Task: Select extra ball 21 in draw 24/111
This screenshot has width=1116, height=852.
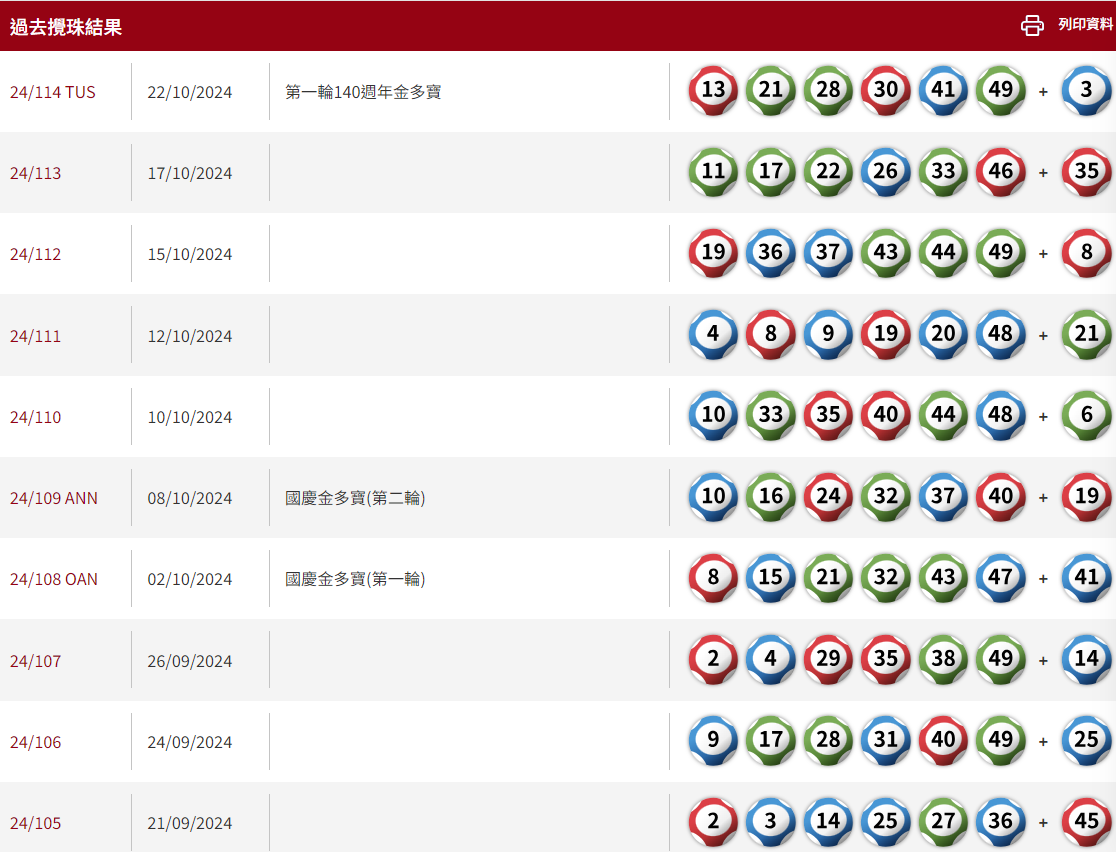Action: (x=1086, y=334)
